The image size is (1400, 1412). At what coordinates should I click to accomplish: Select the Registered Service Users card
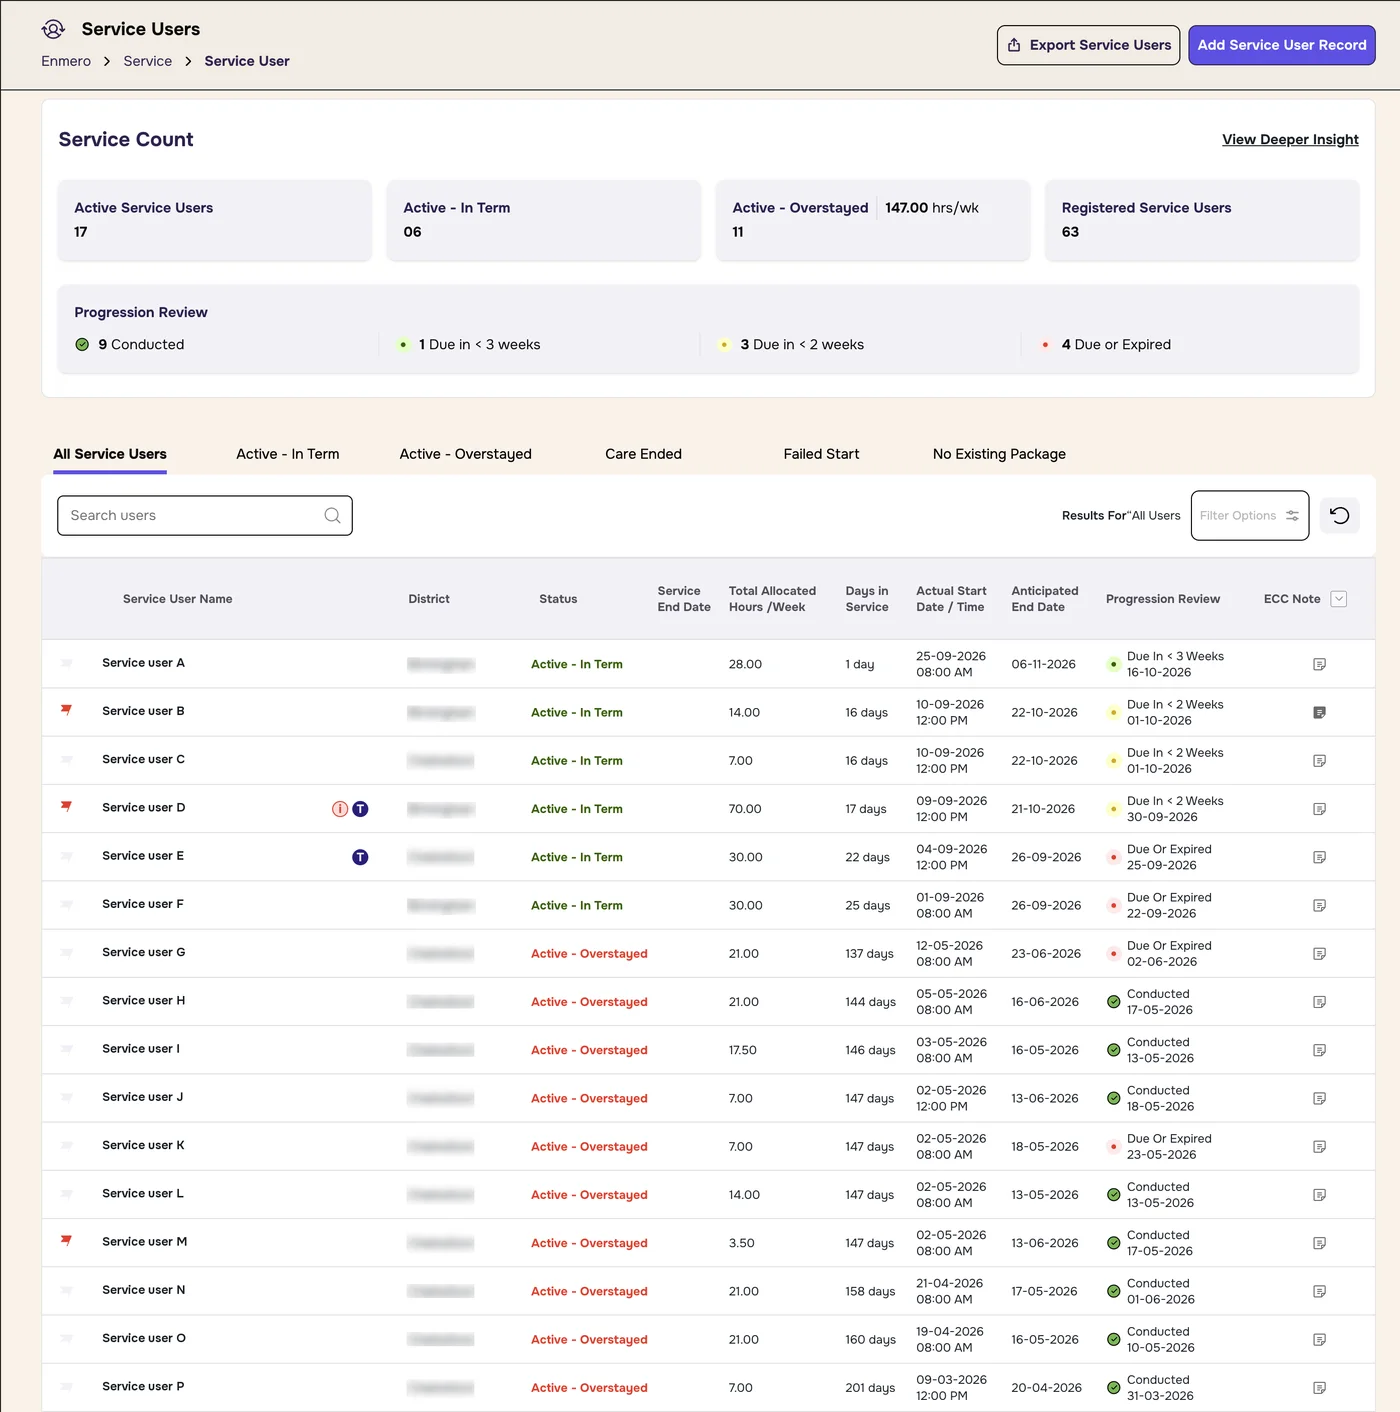point(1202,220)
